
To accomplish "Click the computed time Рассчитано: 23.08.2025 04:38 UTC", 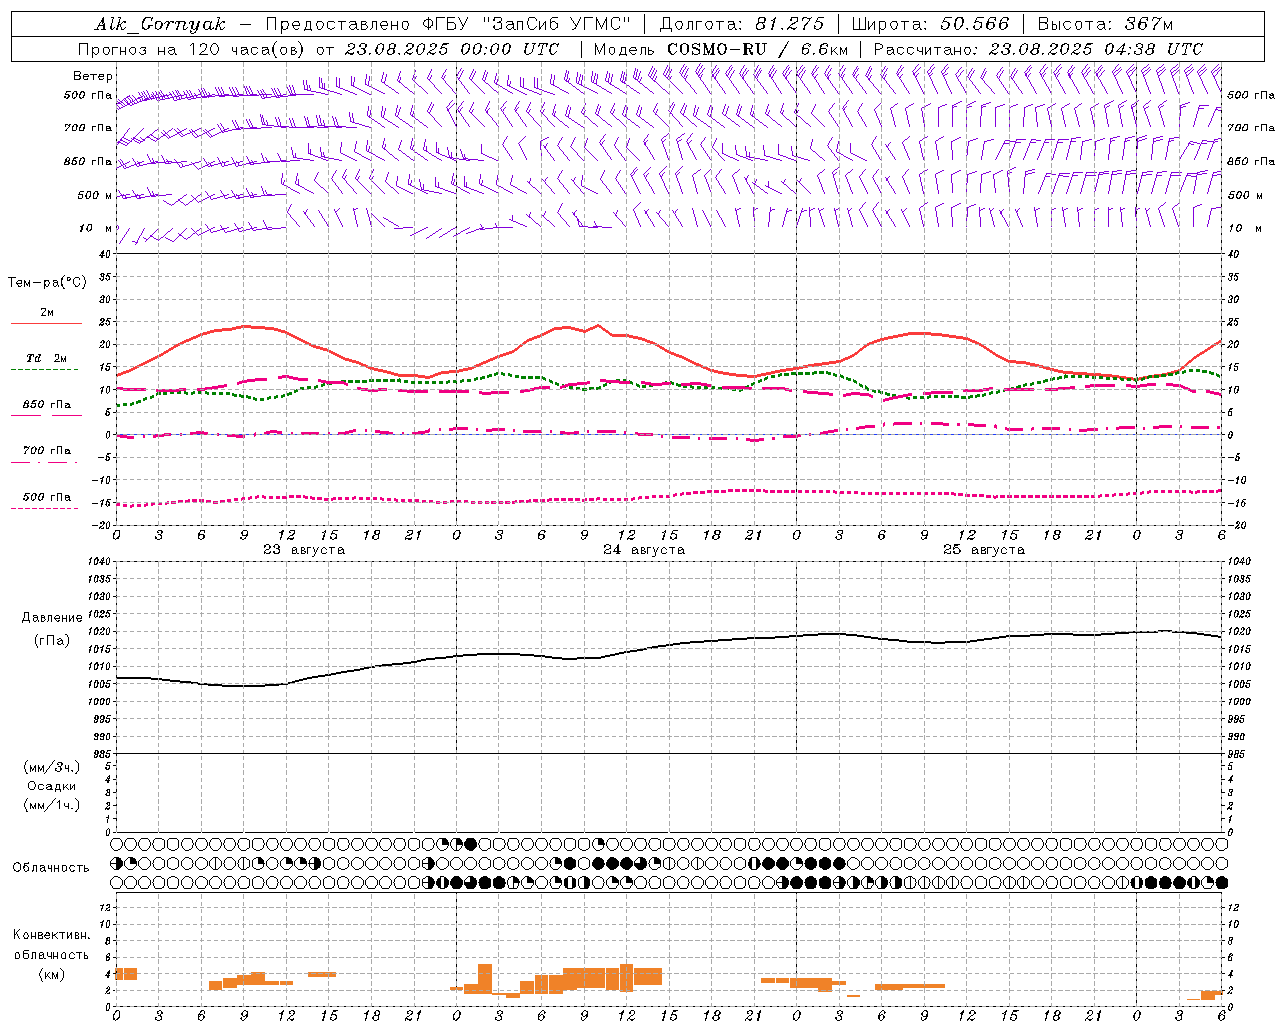I will point(1038,49).
